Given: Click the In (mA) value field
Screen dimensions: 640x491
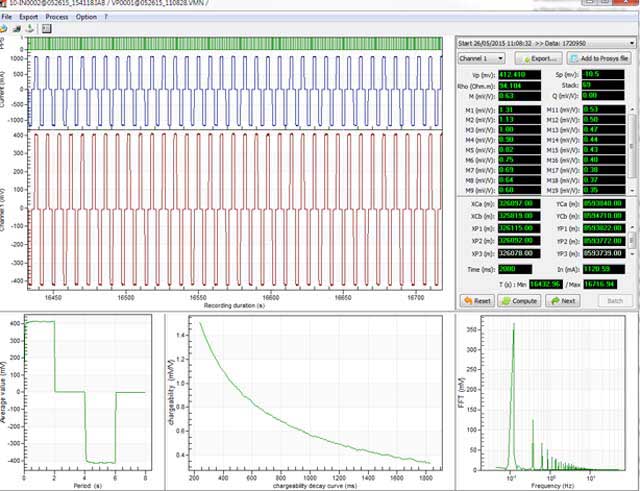Looking at the screenshot, I should (603, 269).
